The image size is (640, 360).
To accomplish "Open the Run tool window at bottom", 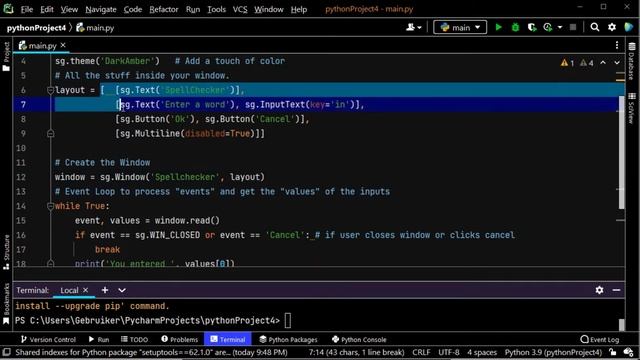I will (99, 340).
